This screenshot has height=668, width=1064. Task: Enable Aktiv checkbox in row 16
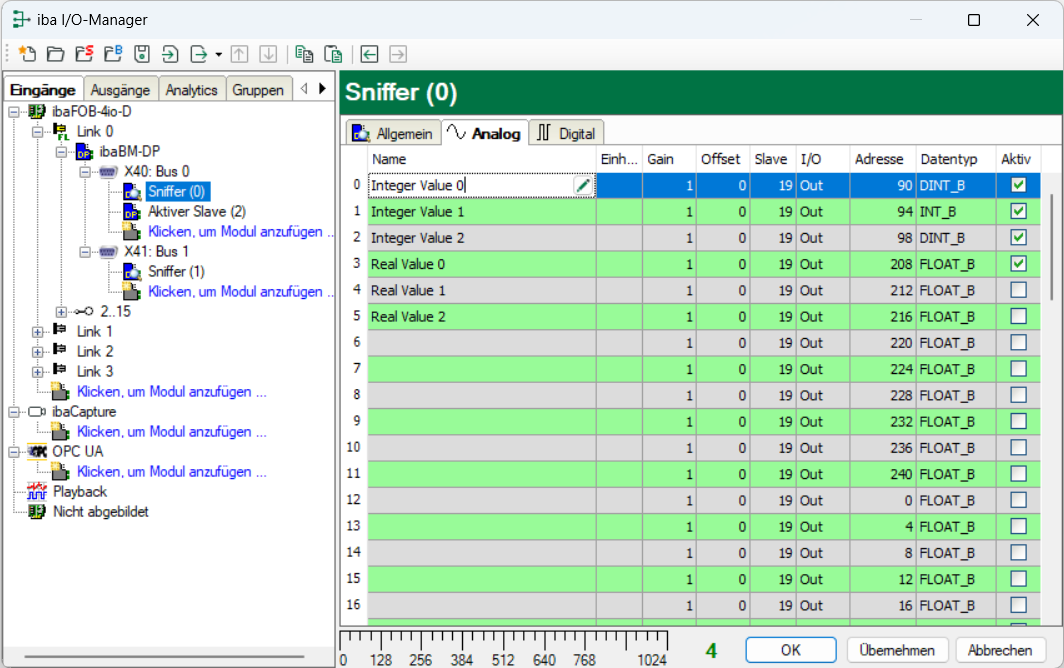coord(1018,605)
